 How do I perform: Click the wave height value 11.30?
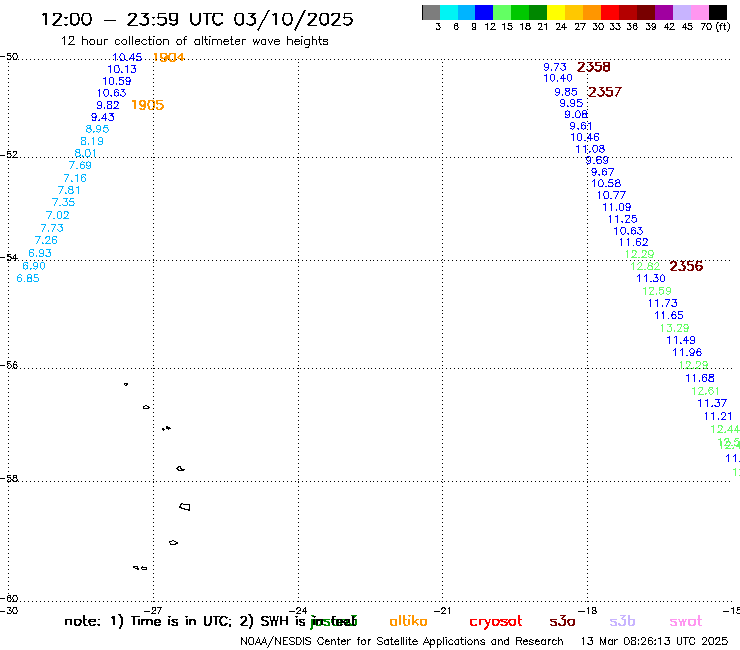[x=651, y=279]
